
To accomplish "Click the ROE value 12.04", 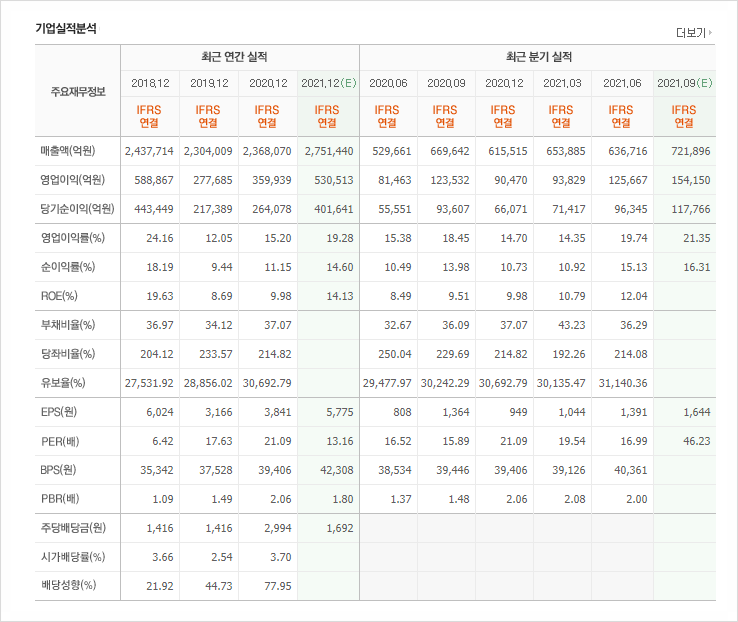I will [634, 296].
